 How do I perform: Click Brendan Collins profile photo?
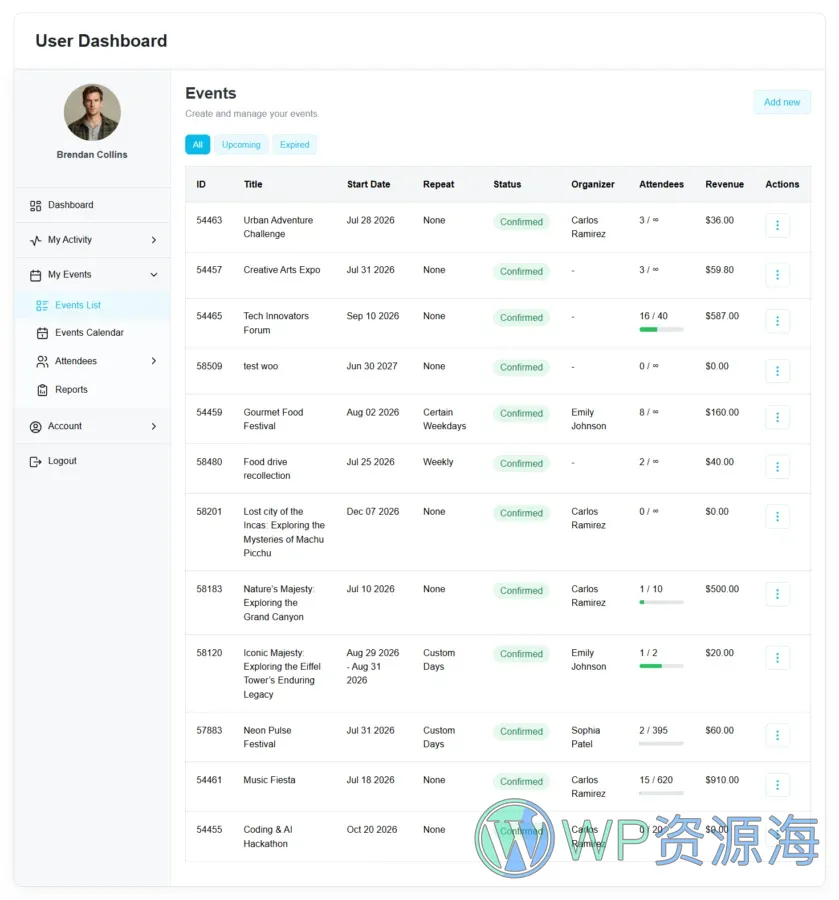[x=92, y=112]
